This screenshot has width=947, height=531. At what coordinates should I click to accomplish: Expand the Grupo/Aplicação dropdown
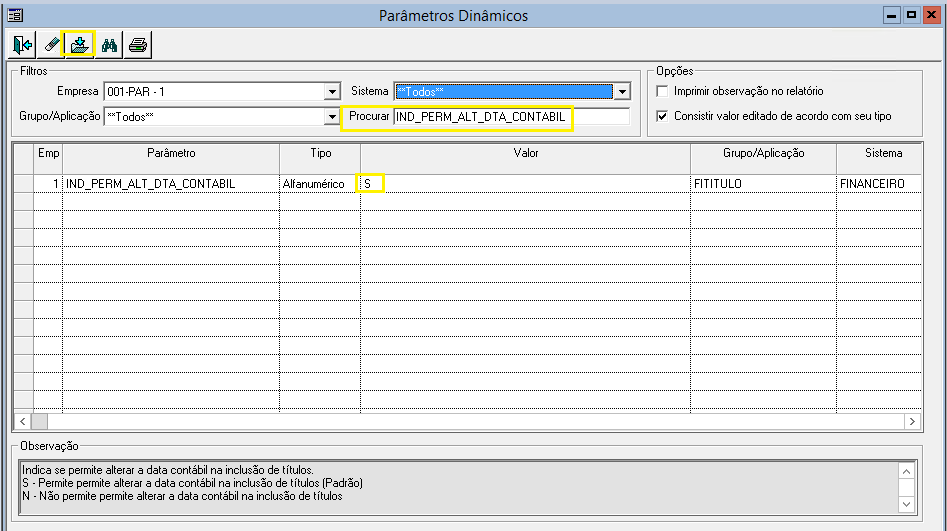pos(332,117)
